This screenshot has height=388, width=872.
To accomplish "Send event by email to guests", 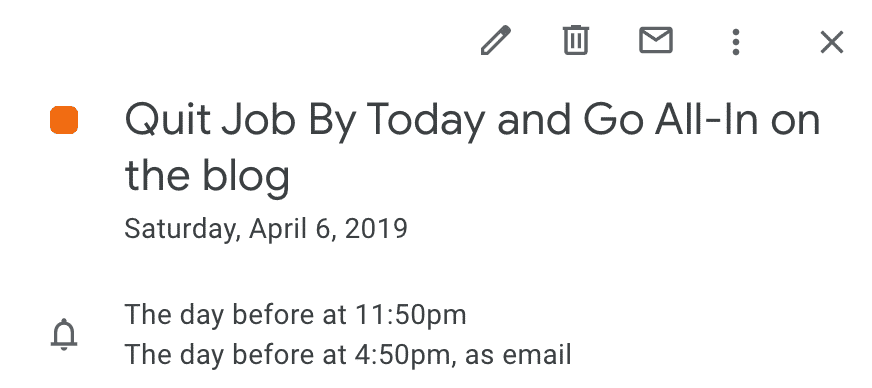I will tap(656, 41).
